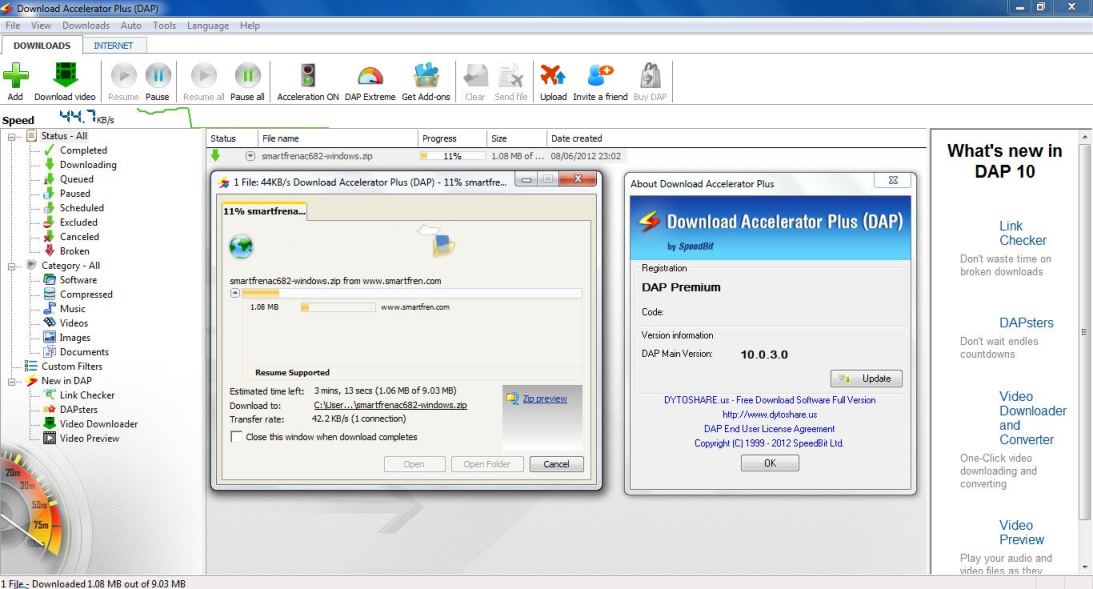Click the Clear toolbar icon
The image size is (1093, 589).
[475, 76]
